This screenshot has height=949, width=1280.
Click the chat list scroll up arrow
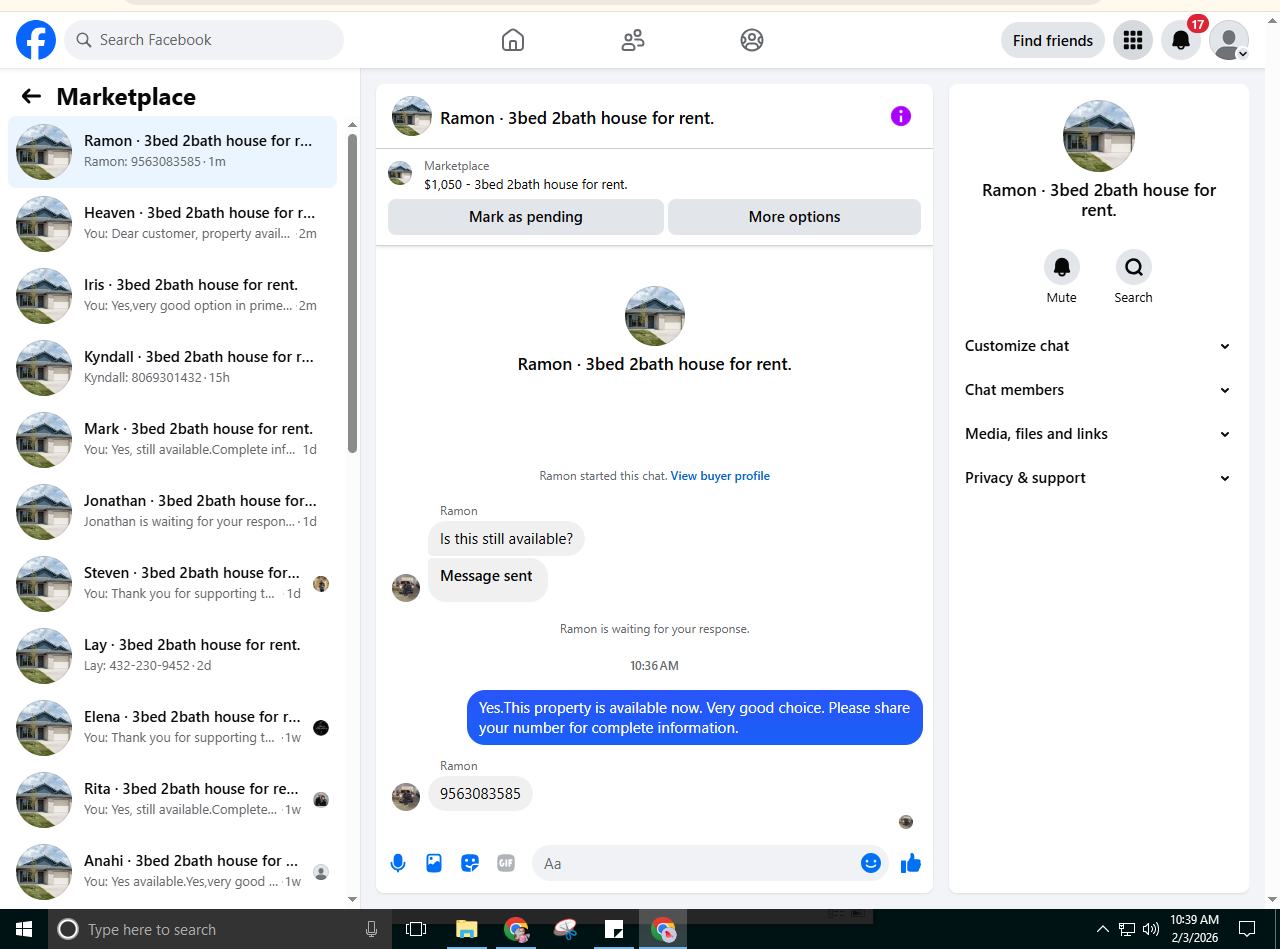coord(352,124)
